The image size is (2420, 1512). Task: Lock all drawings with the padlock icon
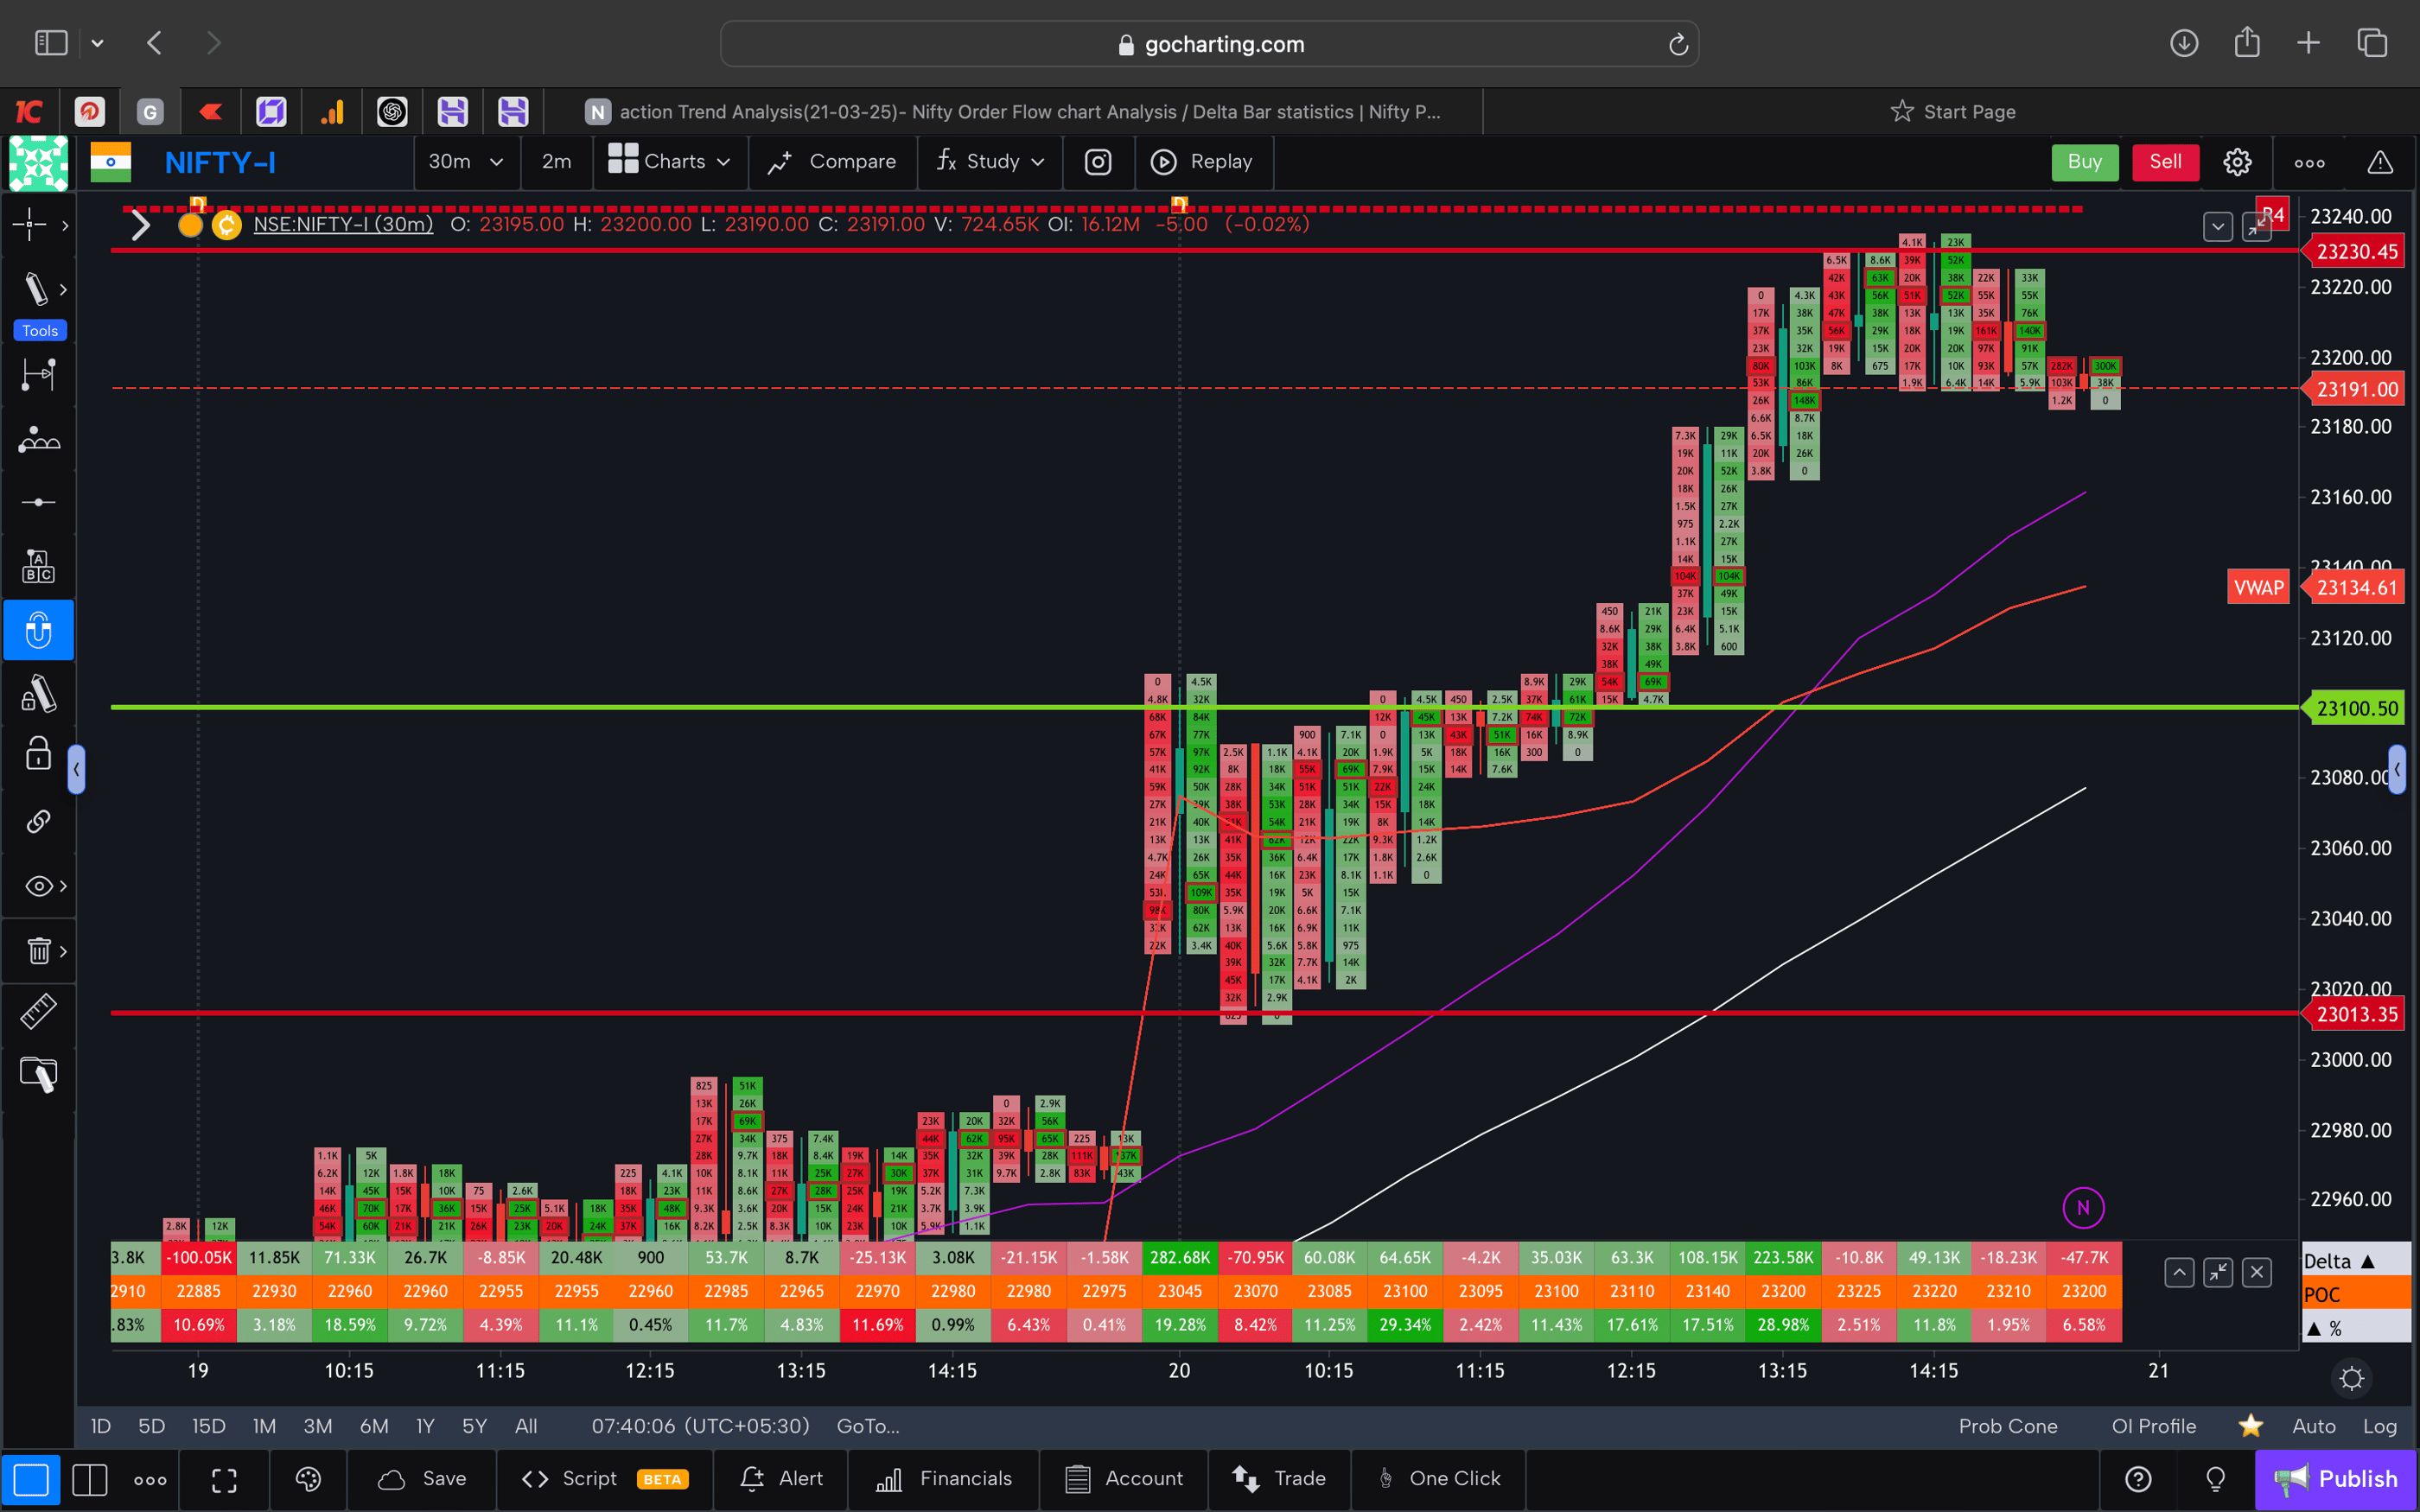[x=38, y=754]
